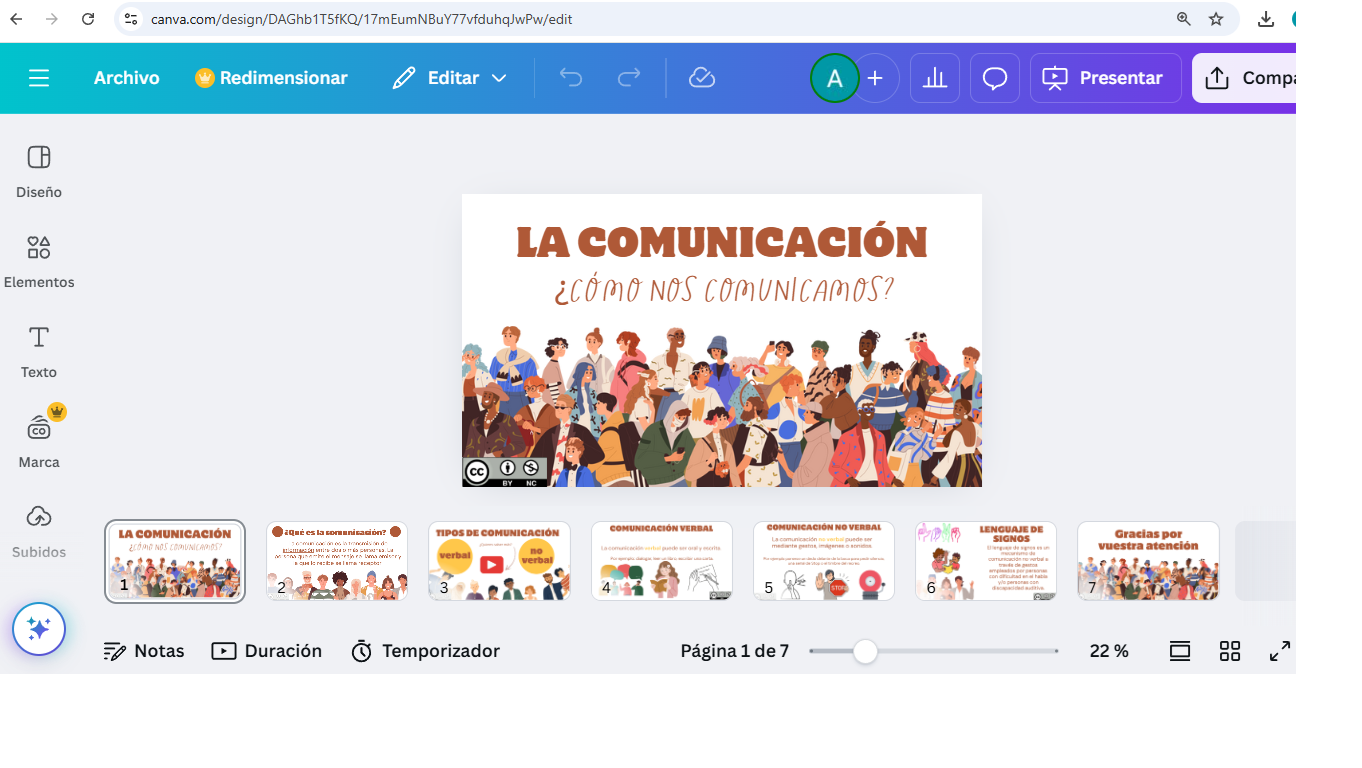Click the Canva magic assistant sparkle button
The image size is (1362, 768).
point(39,629)
